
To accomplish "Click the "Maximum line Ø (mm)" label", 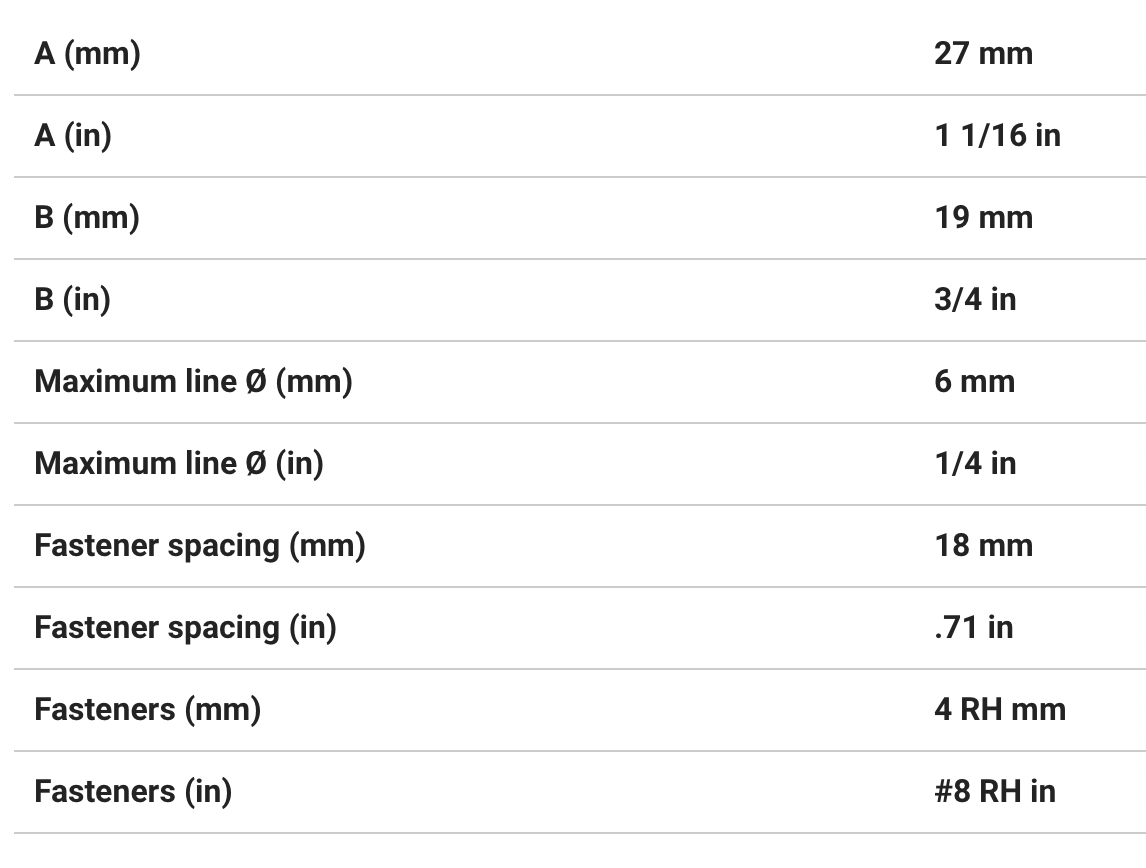I will 193,381.
